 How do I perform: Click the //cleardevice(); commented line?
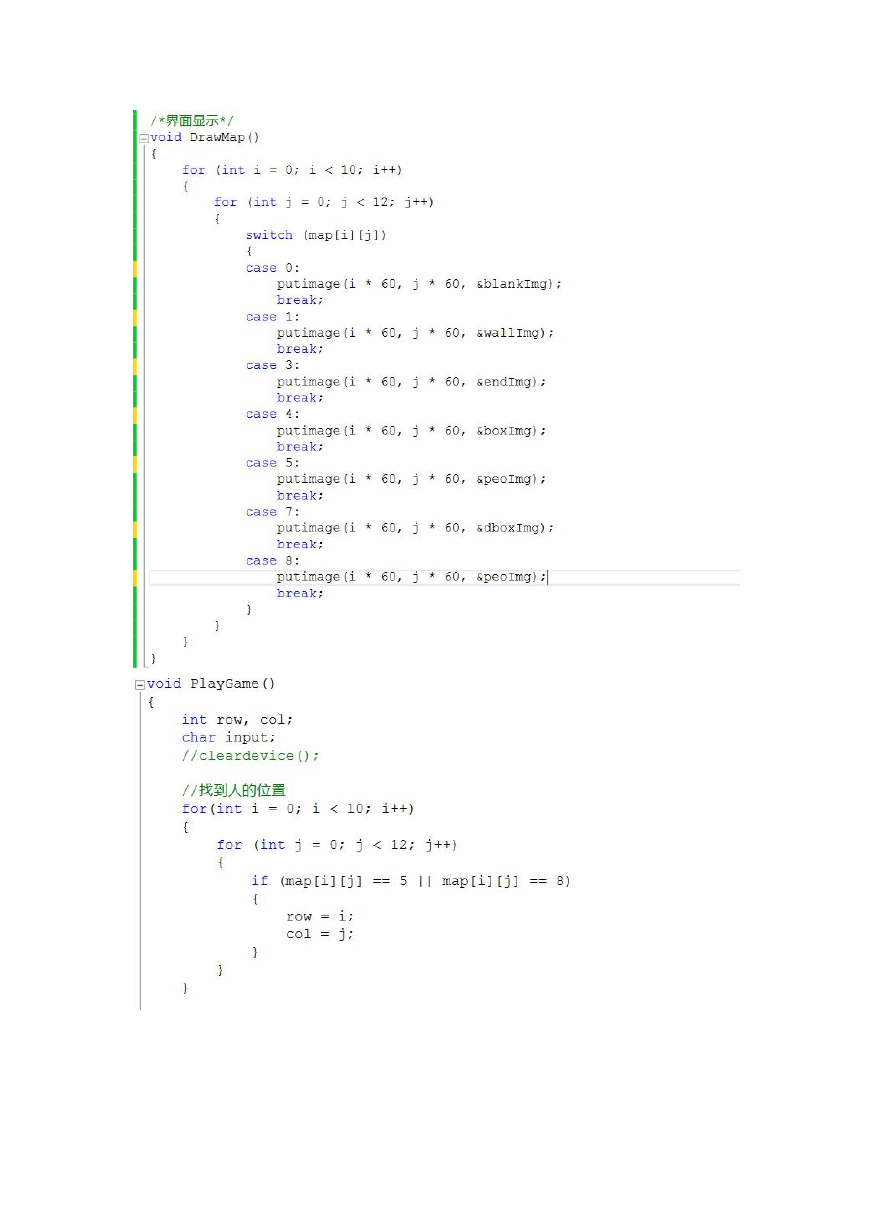tap(251, 756)
